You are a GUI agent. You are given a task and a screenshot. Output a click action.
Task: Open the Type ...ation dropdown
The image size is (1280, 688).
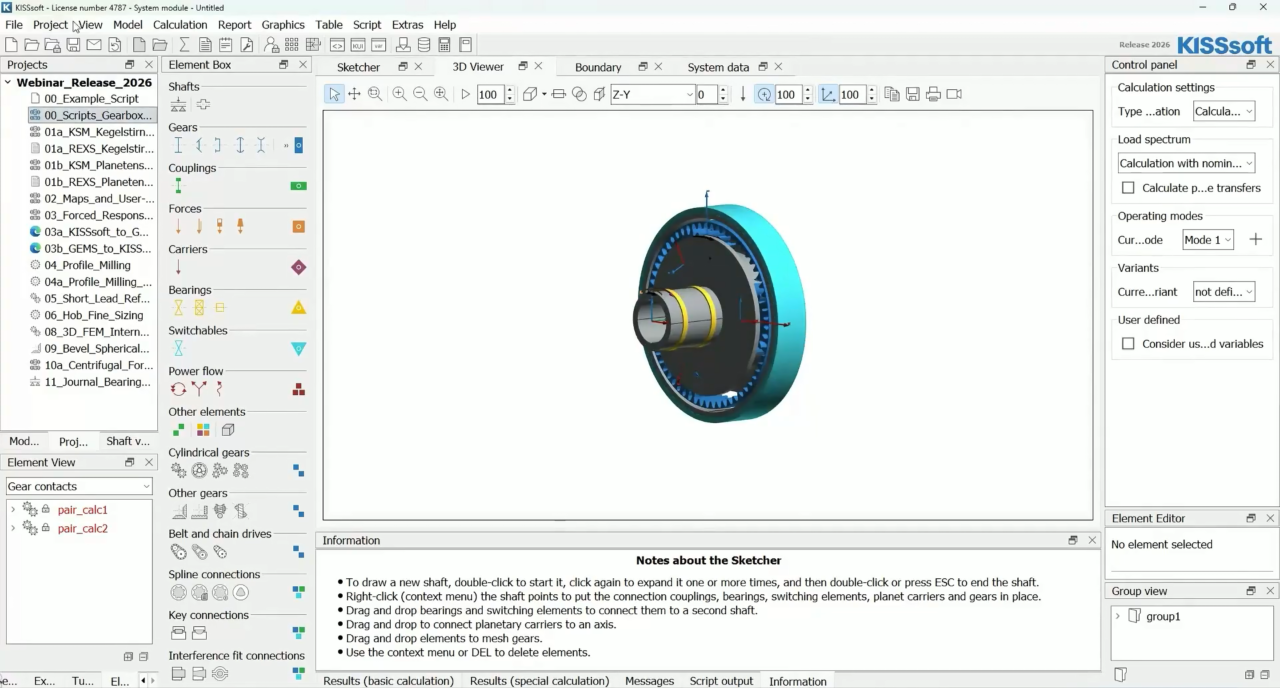1223,112
